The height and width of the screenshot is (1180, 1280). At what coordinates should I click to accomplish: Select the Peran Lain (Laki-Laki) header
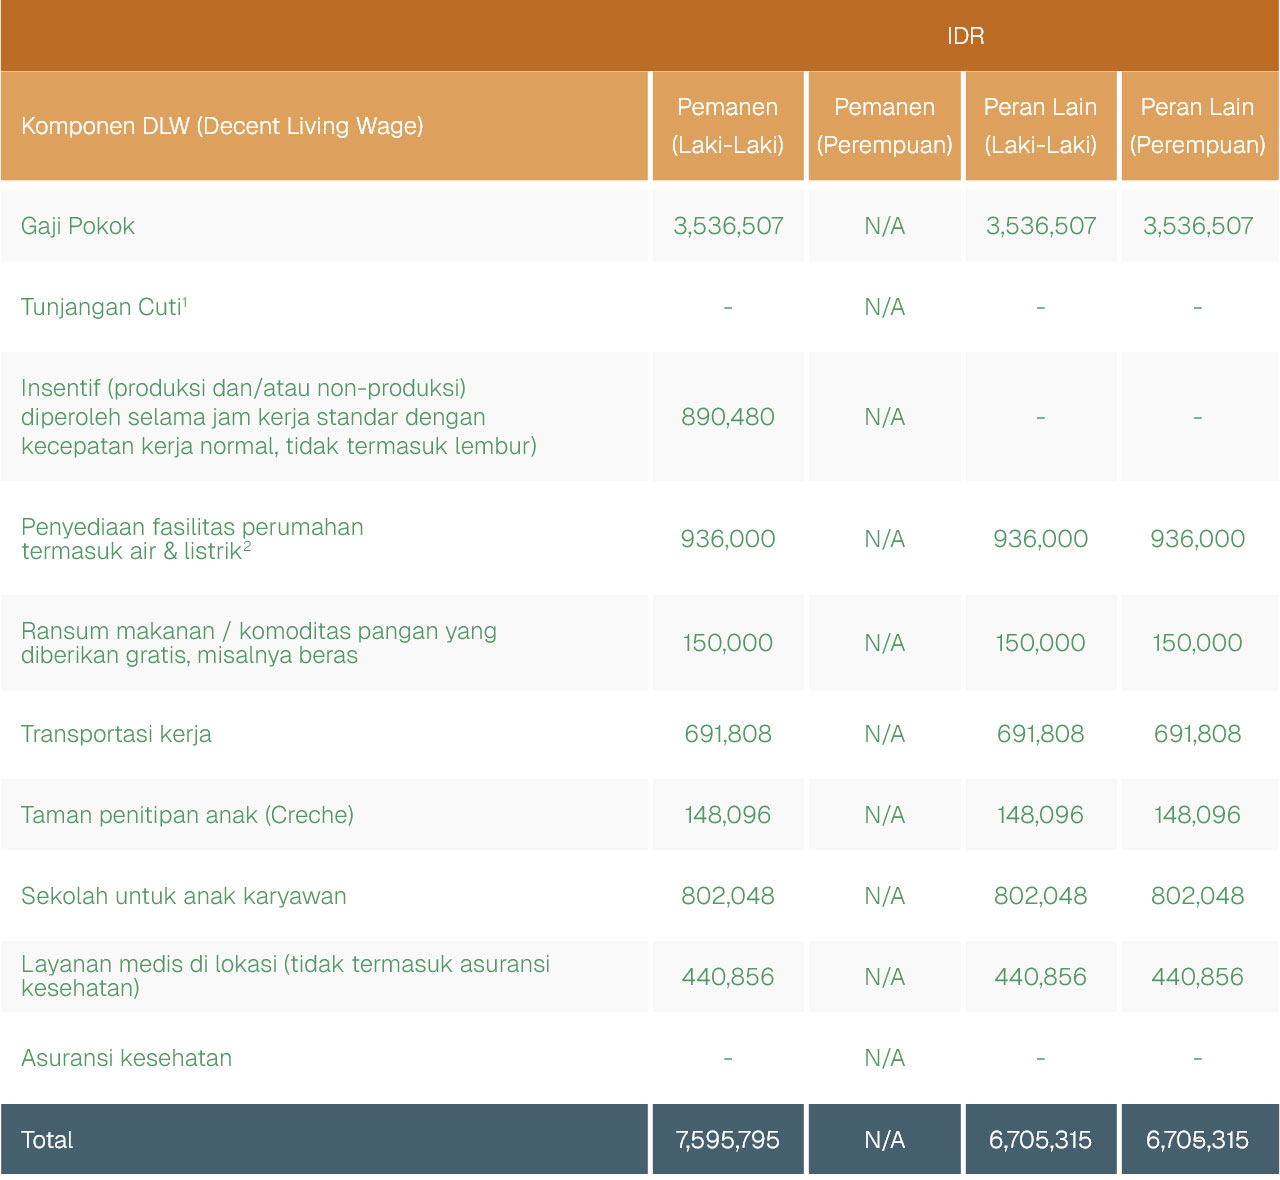click(x=1040, y=126)
